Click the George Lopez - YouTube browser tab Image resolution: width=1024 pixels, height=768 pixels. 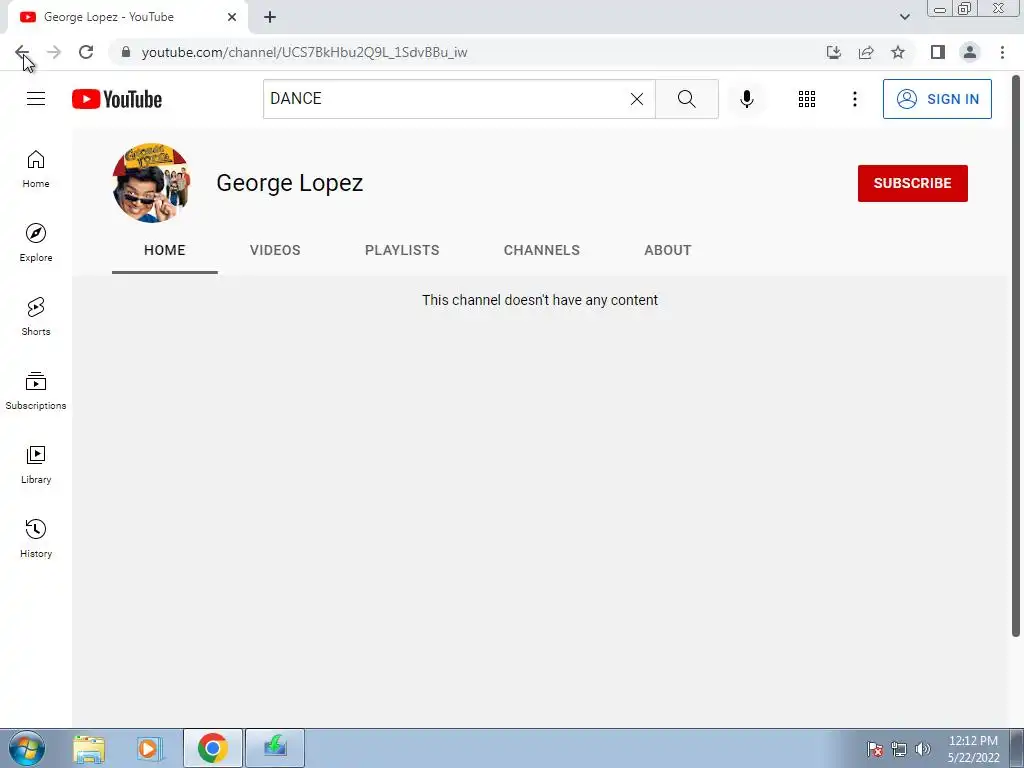(x=127, y=17)
